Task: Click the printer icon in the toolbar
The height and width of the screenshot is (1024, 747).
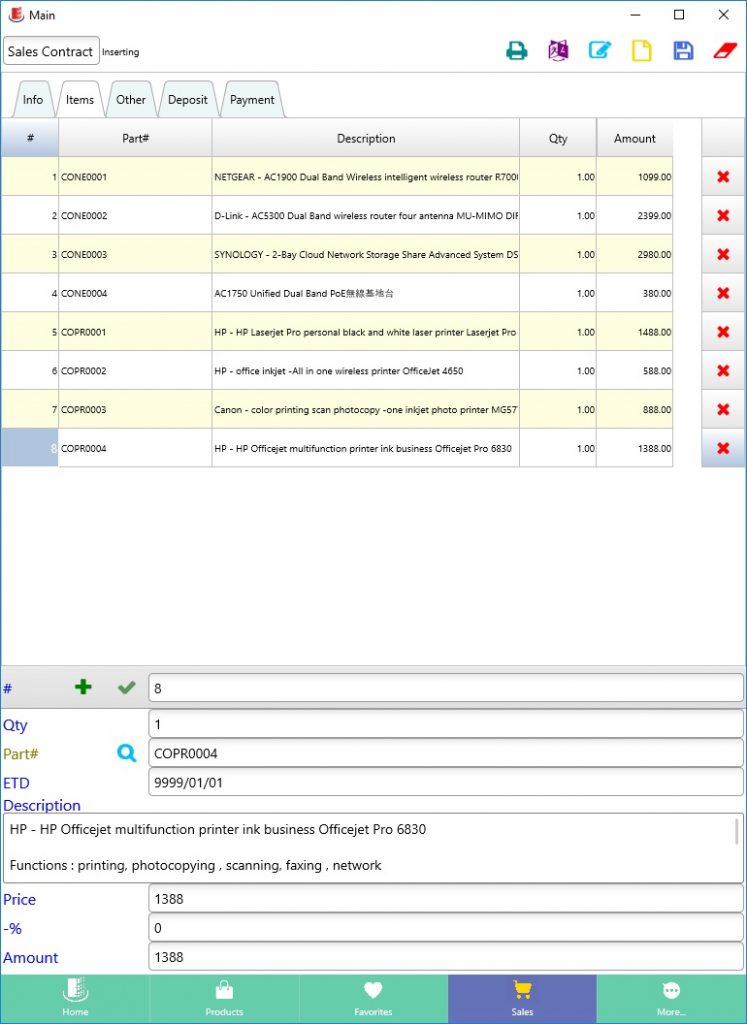Action: (x=517, y=51)
